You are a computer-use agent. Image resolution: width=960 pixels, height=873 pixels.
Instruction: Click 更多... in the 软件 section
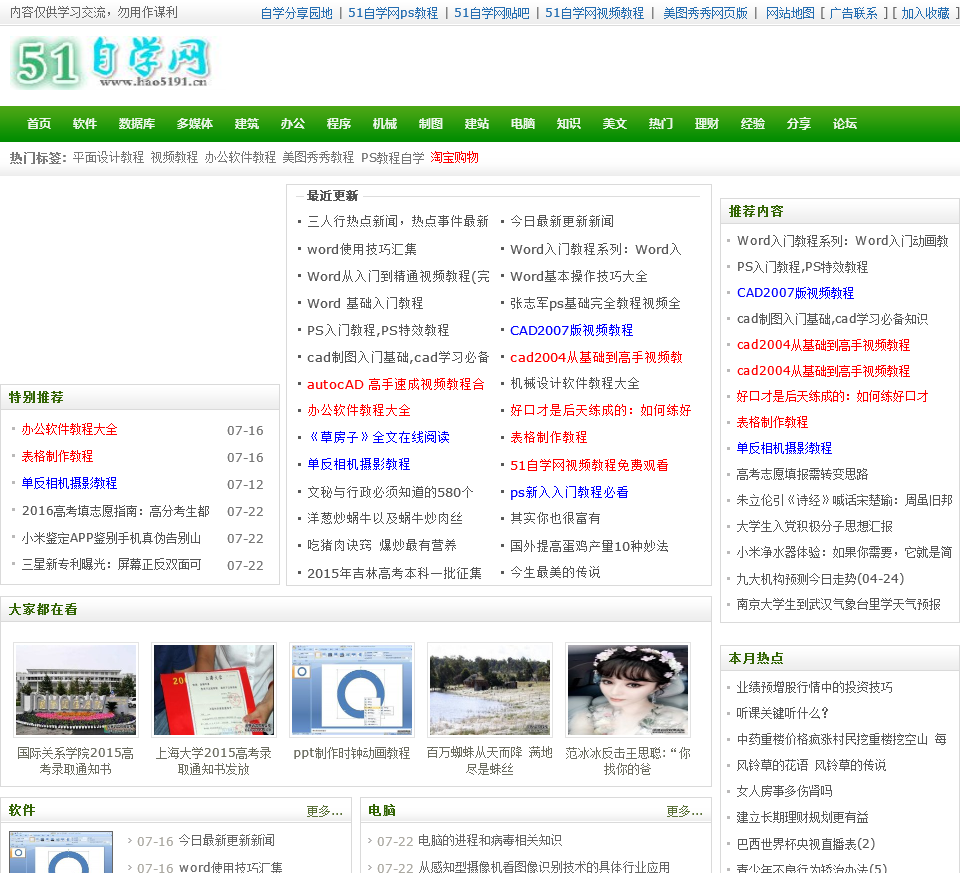pyautogui.click(x=324, y=811)
